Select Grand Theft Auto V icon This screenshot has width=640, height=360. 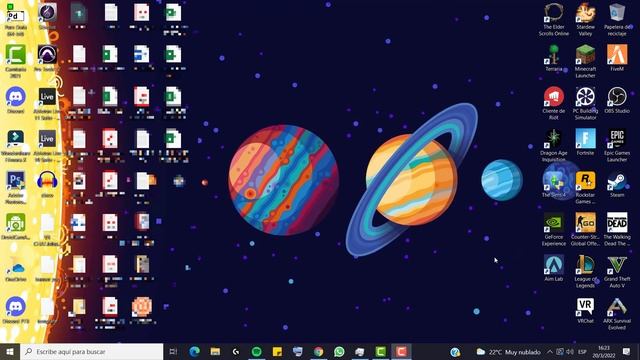click(x=617, y=271)
